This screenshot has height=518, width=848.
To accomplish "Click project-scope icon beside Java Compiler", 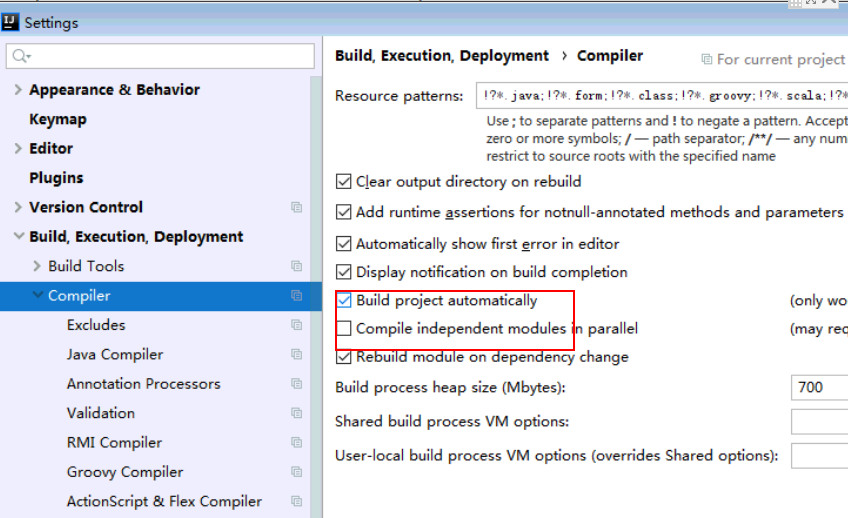I will pyautogui.click(x=296, y=355).
